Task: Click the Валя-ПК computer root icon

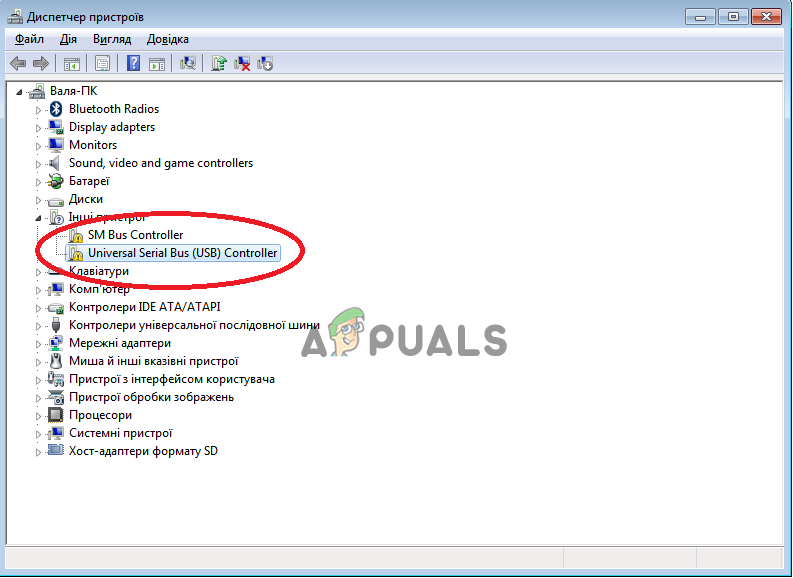Action: coord(36,91)
